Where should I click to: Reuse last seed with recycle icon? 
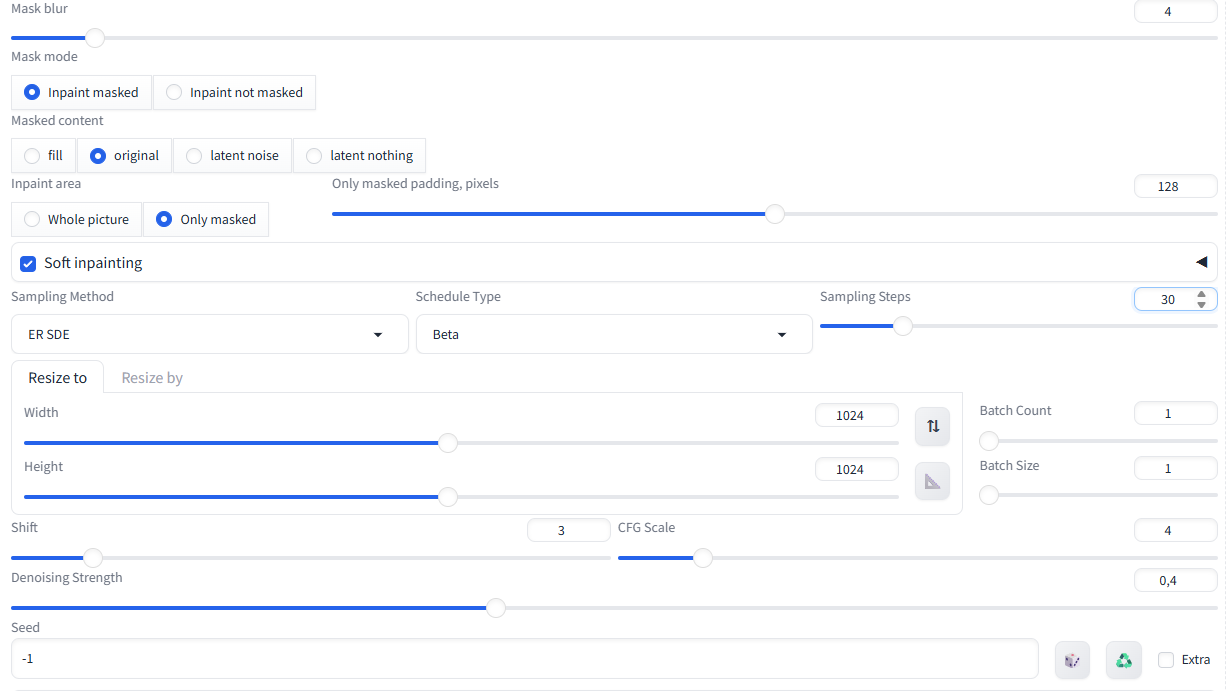pyautogui.click(x=1124, y=660)
